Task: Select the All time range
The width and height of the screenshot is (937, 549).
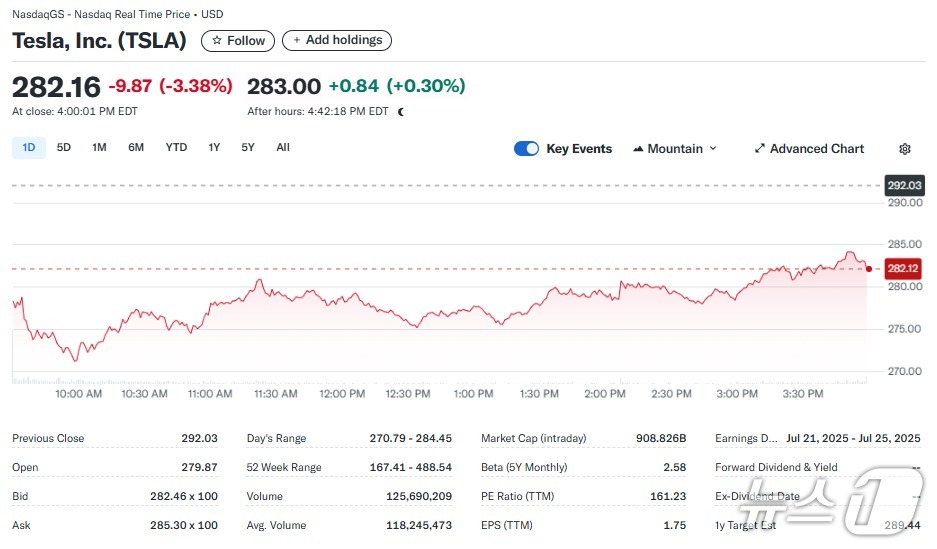Action: (x=283, y=148)
